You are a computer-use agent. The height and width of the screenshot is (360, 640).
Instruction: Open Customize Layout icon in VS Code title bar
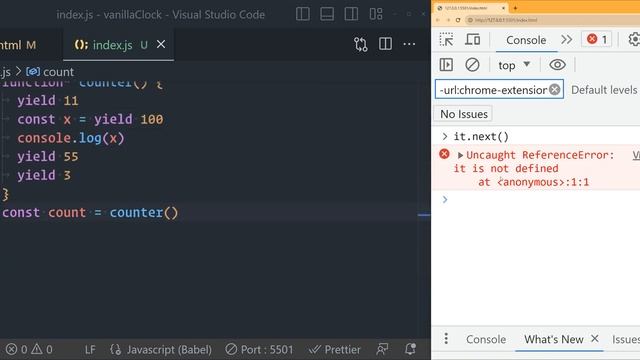pos(376,14)
